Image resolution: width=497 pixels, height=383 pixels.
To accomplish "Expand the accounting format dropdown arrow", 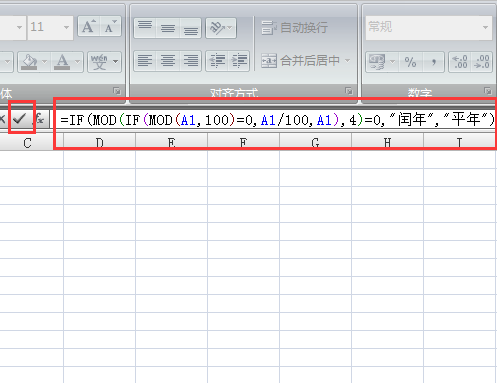I will (x=393, y=62).
